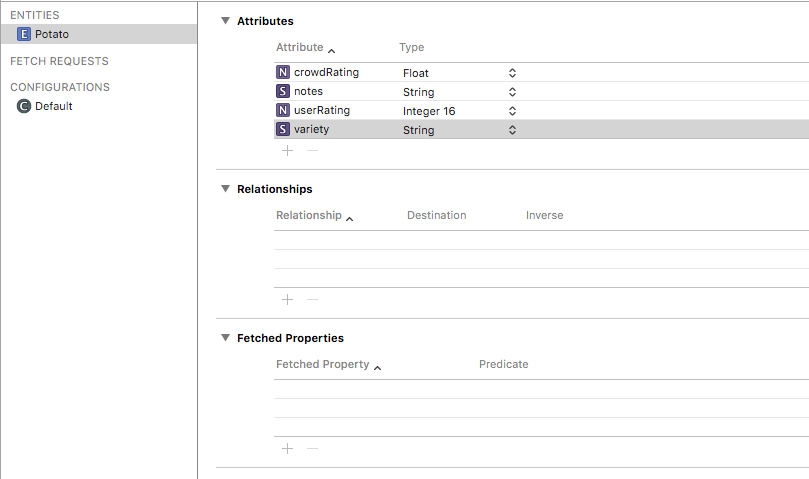Open type dropdown for userRating attribute
This screenshot has height=479, width=809.
tap(512, 111)
